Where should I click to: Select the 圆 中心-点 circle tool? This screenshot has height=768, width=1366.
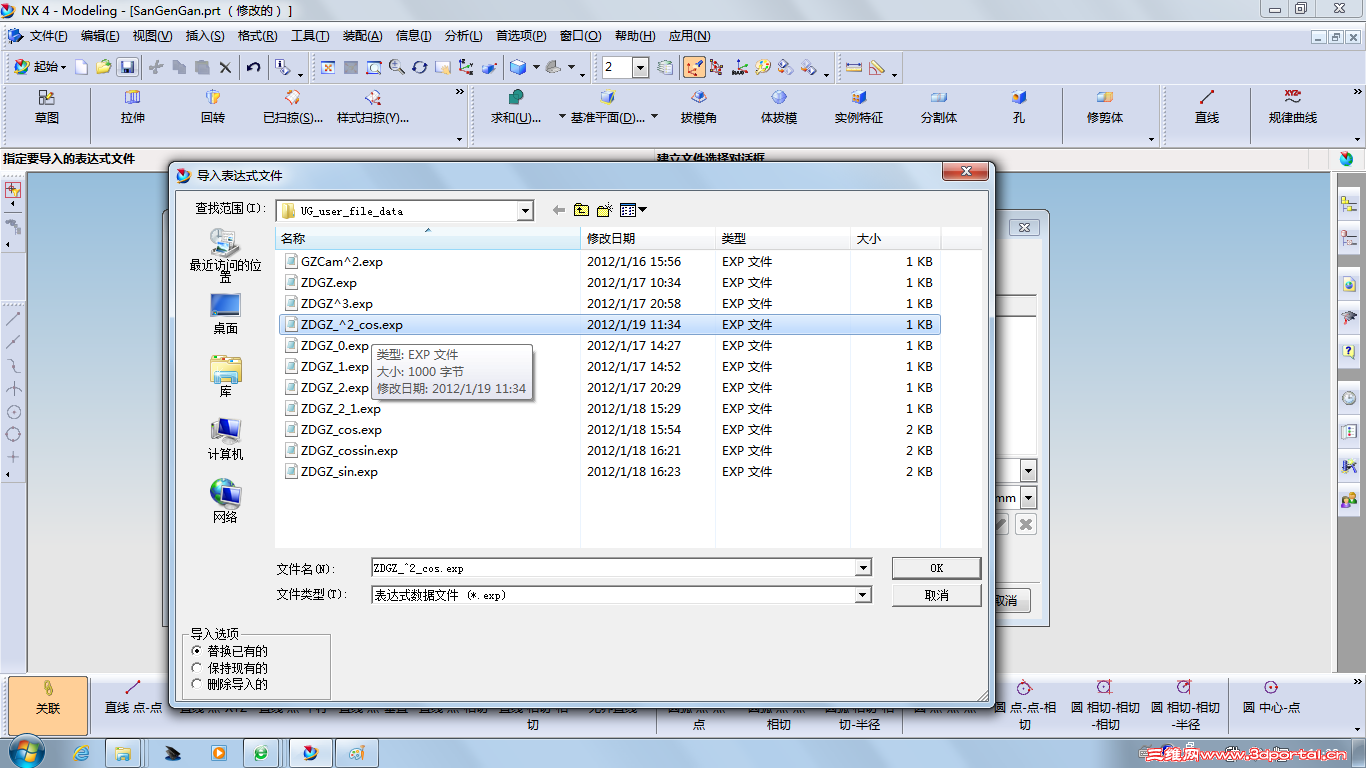tap(1272, 699)
